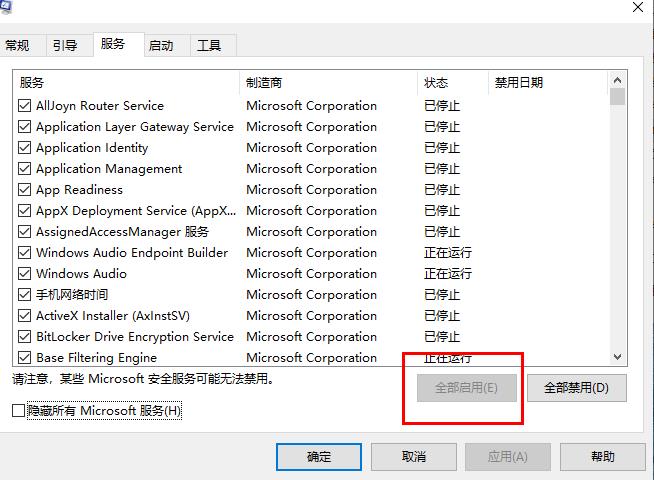Screen dimensions: 654x480
Task: Select the 工具 tab
Action: (209, 46)
